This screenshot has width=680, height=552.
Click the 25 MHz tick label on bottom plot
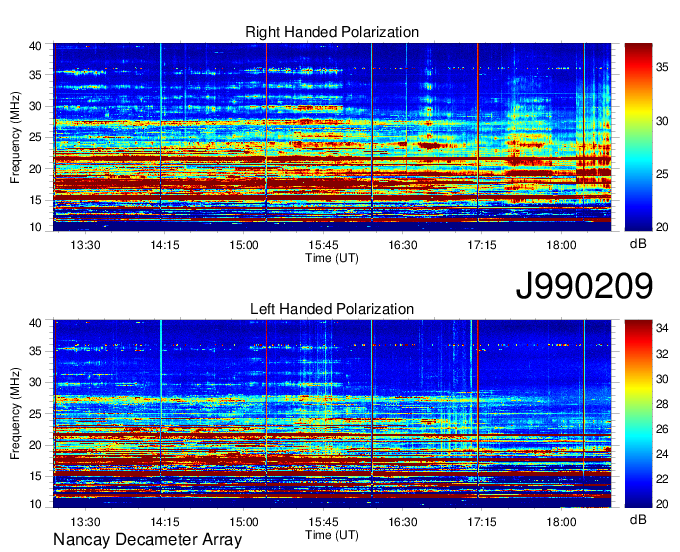pyautogui.click(x=35, y=414)
